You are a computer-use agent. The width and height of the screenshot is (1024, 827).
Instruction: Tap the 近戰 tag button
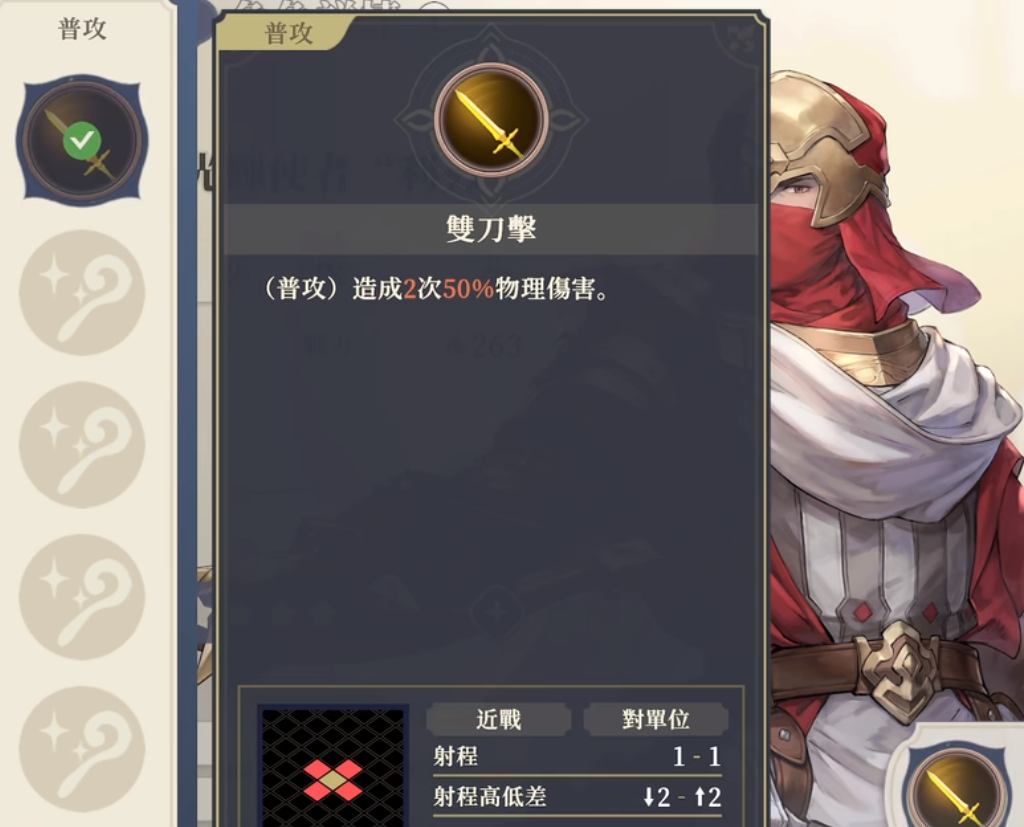(x=499, y=719)
